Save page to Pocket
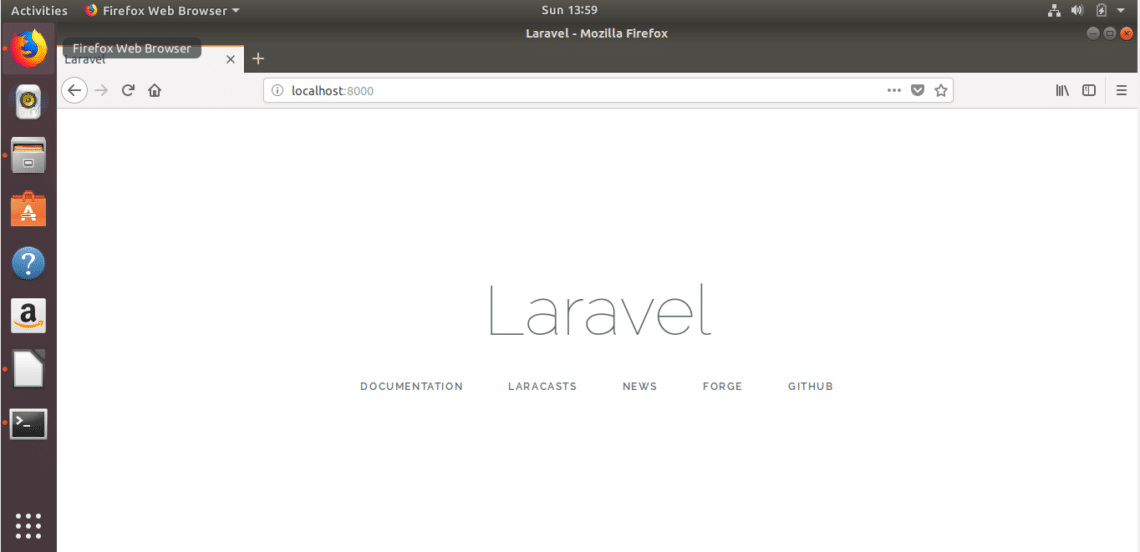Viewport: 1140px width, 552px height. (x=917, y=90)
